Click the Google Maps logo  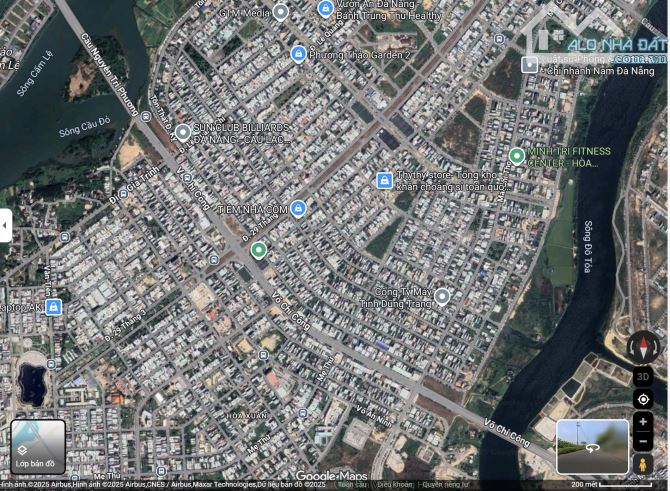331,476
